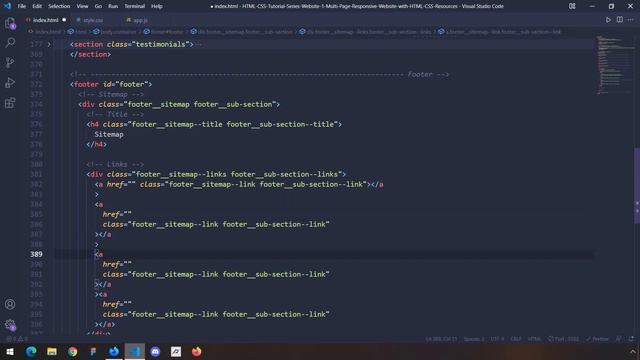Click the vertical scrollbar slider
The height and width of the screenshot is (360, 640).
click(637, 186)
